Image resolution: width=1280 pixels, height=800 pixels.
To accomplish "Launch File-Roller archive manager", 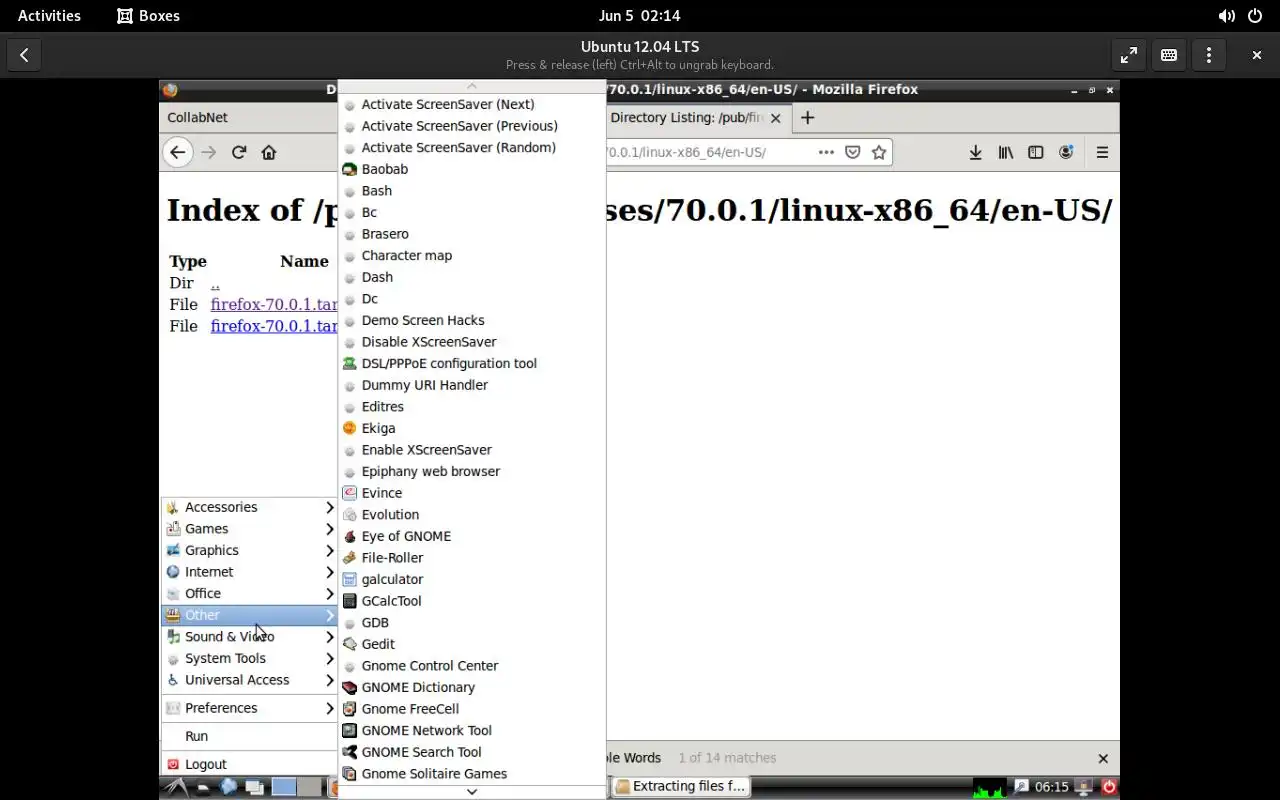I will point(471,557).
